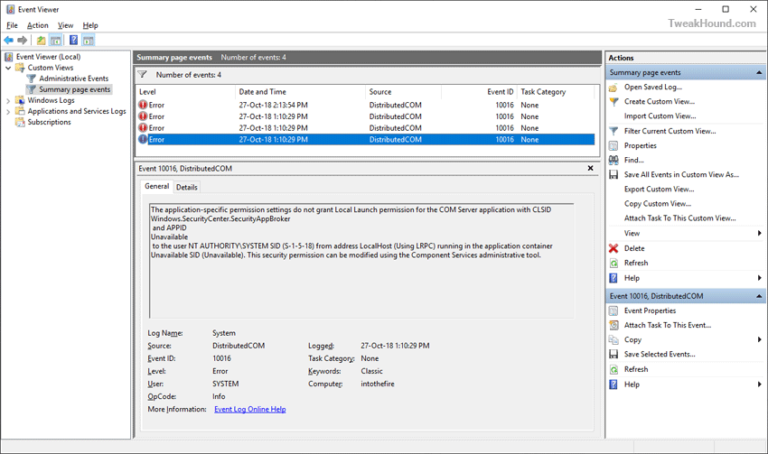
Task: Click the Attach Task To This Event icon
Action: click(x=613, y=325)
